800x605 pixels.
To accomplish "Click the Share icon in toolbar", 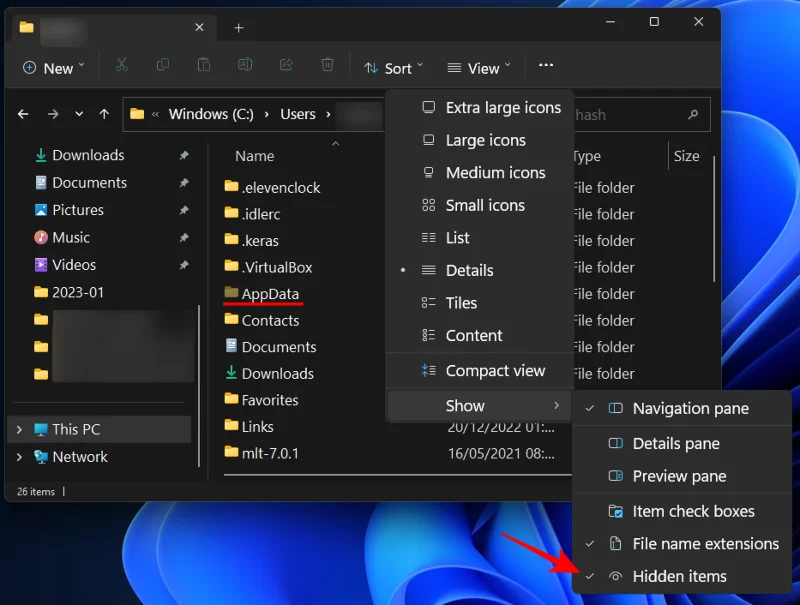I will click(286, 65).
